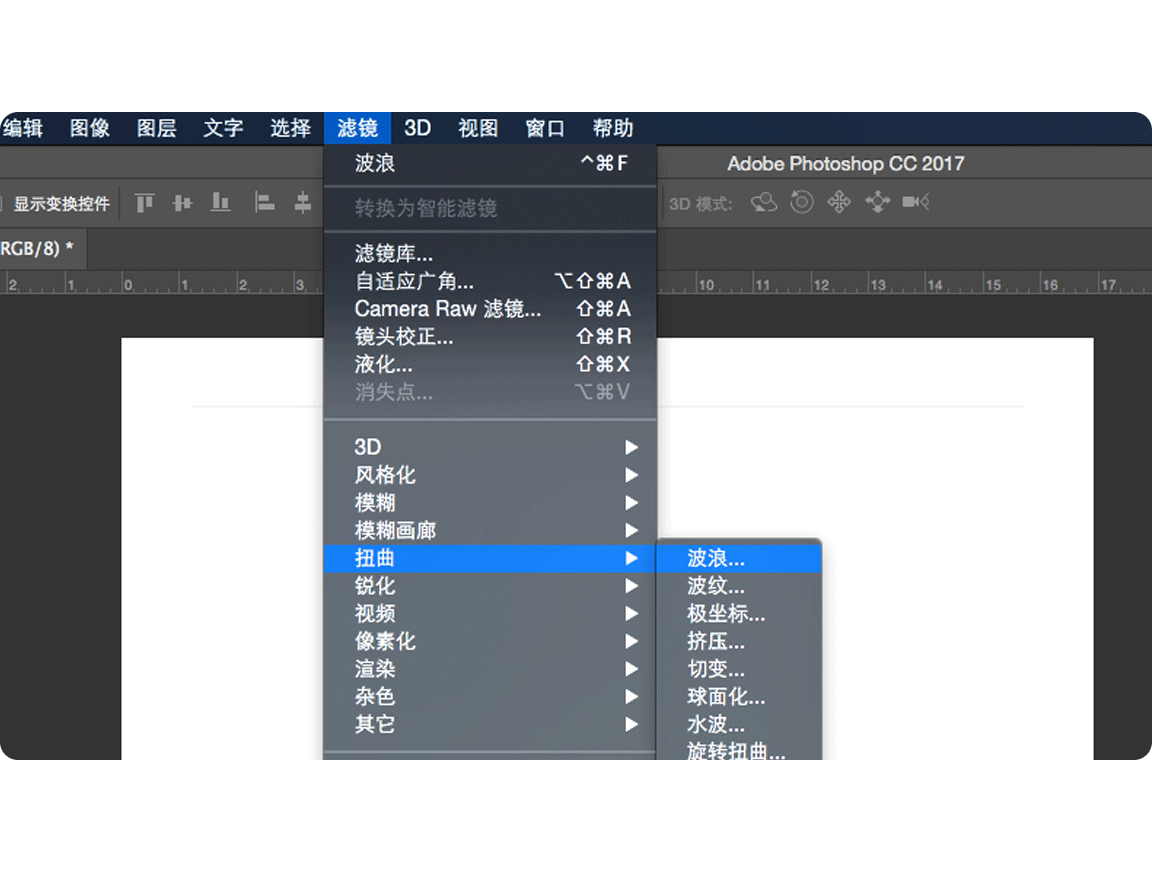Select 极坐标... in distort submenu
This screenshot has width=1152, height=872.
coord(738,613)
